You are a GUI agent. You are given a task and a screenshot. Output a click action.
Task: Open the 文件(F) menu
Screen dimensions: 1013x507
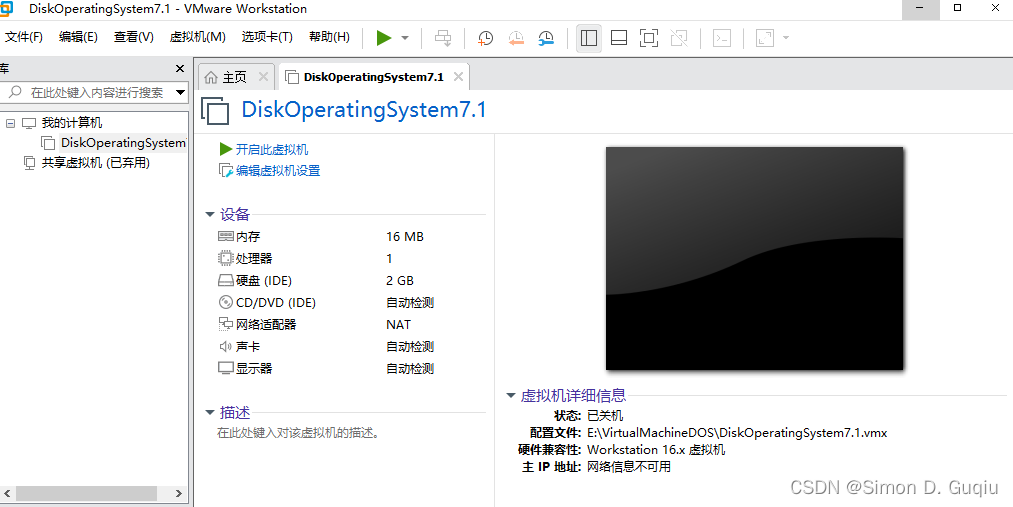click(x=24, y=37)
